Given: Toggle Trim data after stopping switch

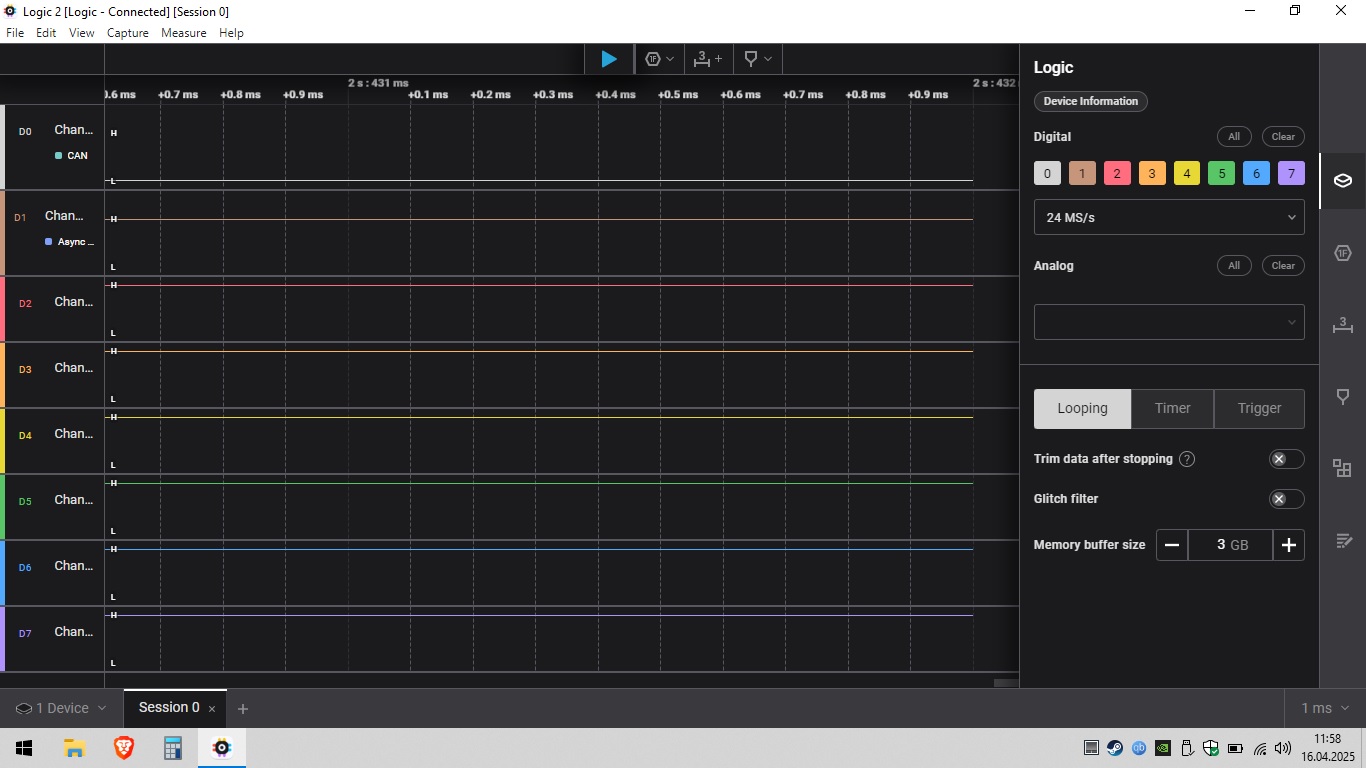Looking at the screenshot, I should pos(1286,459).
